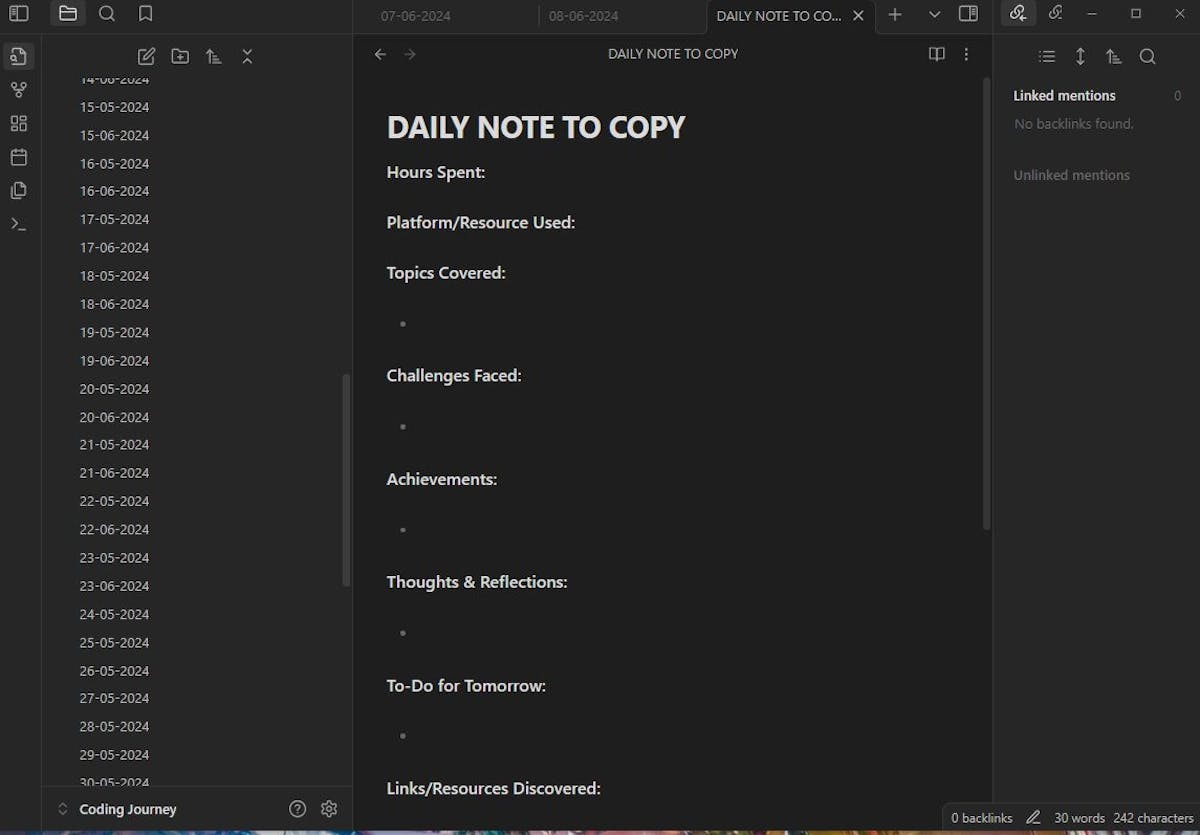
Task: Open the note's more options menu
Action: [966, 54]
